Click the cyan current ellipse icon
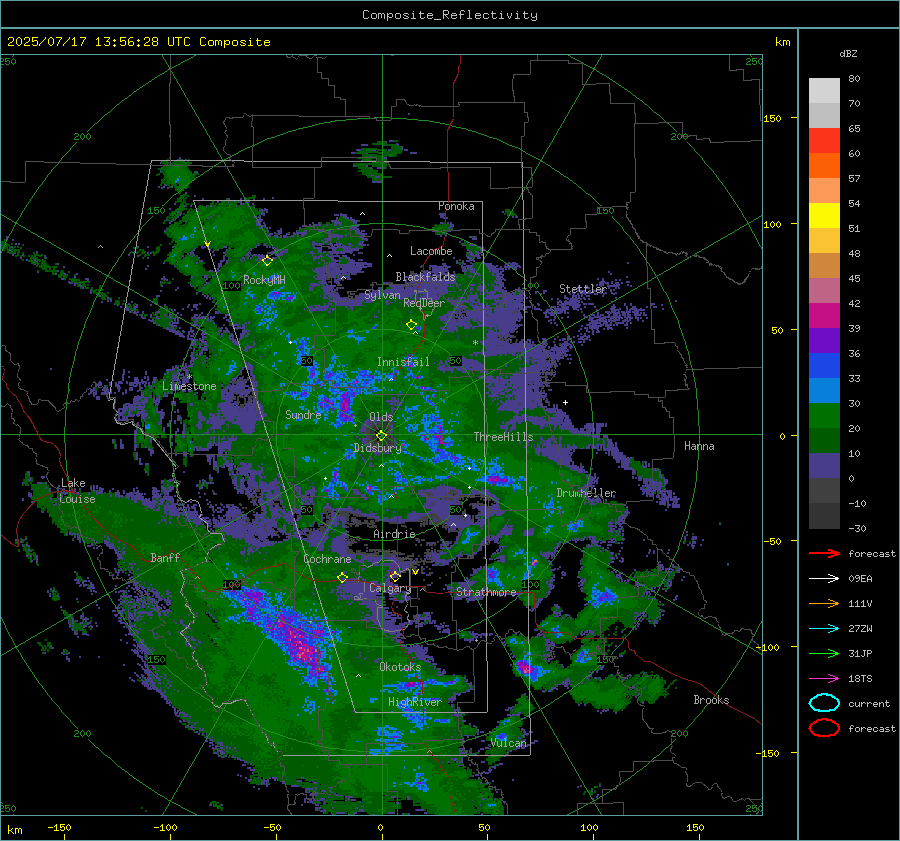 tap(824, 703)
